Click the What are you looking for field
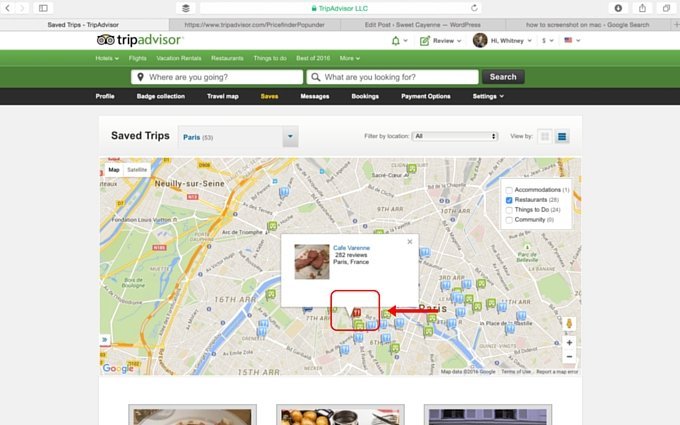 pos(392,77)
